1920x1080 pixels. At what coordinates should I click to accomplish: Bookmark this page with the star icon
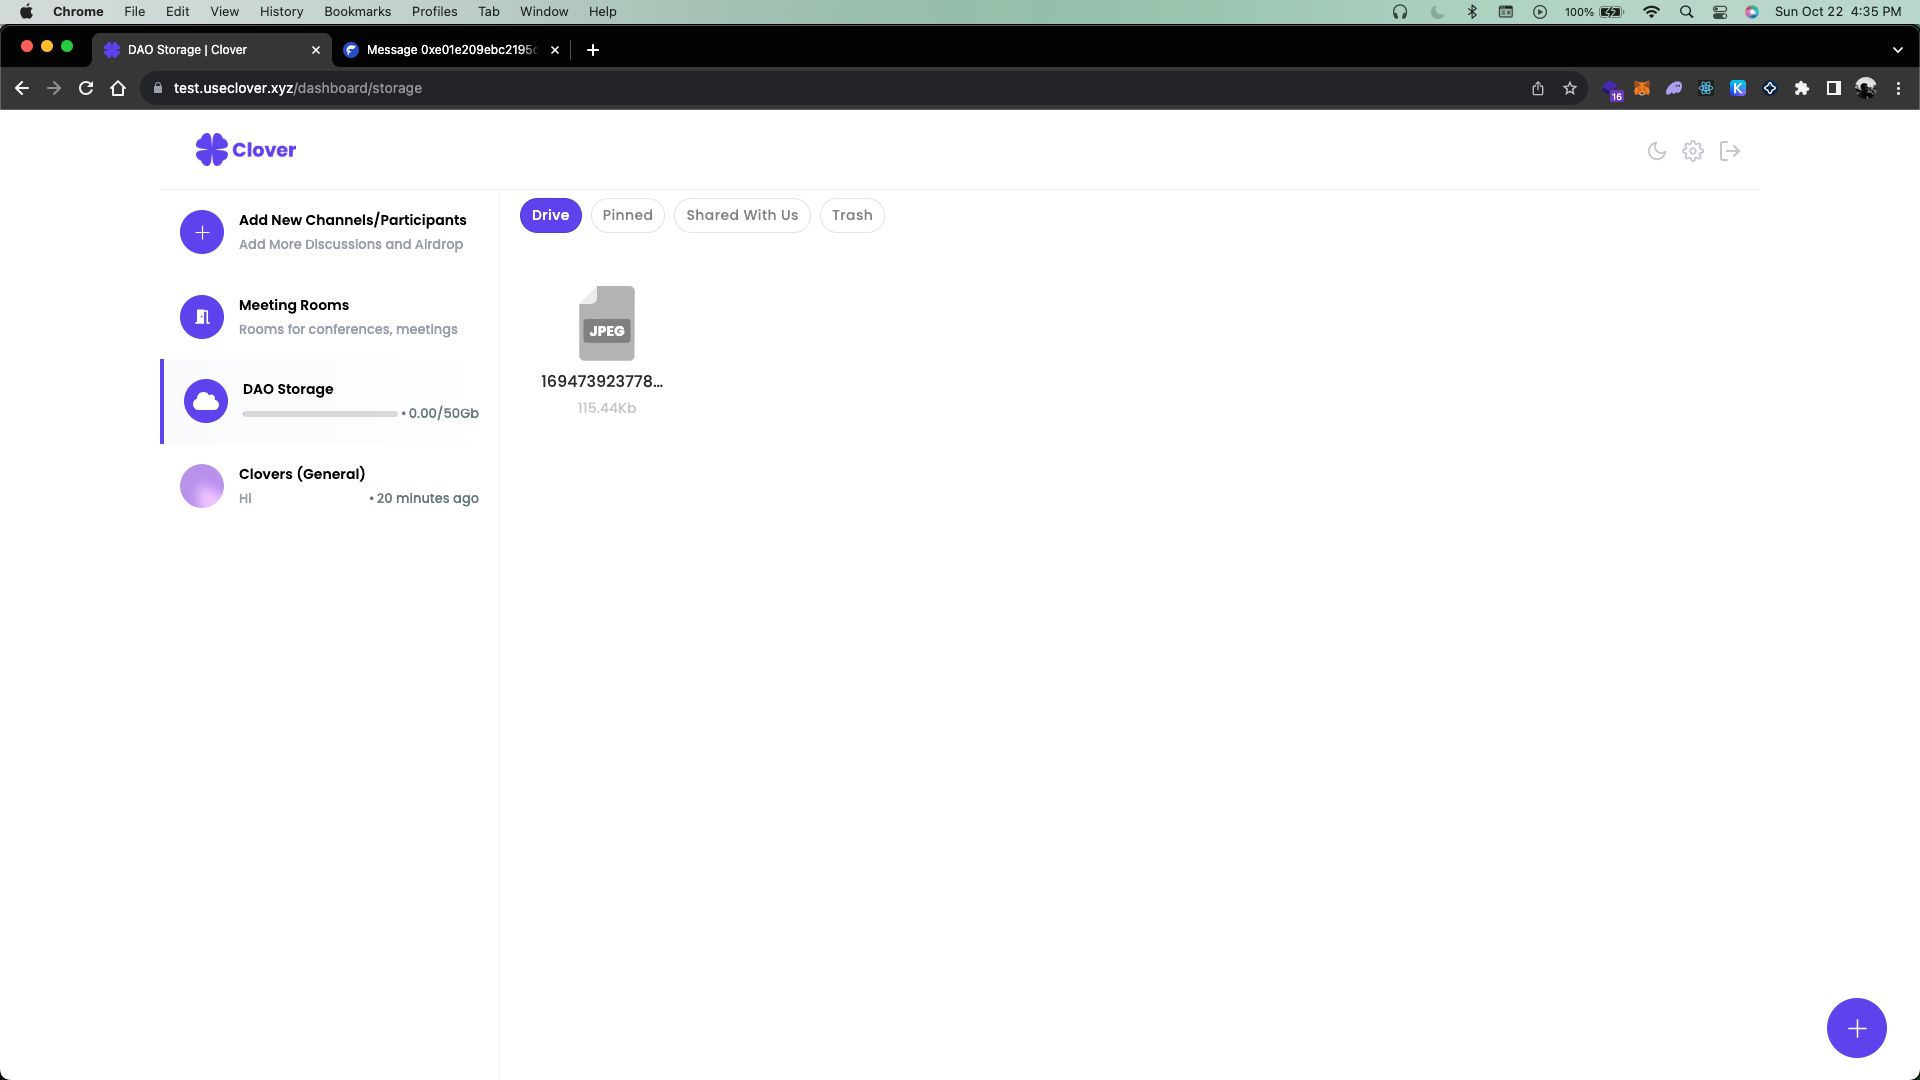1570,88
